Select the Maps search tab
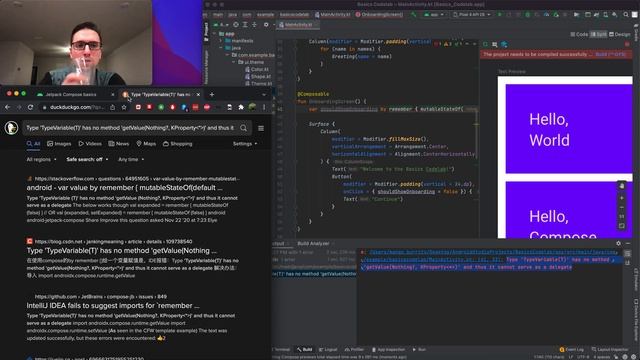This screenshot has width=640, height=360. pyautogui.click(x=146, y=144)
